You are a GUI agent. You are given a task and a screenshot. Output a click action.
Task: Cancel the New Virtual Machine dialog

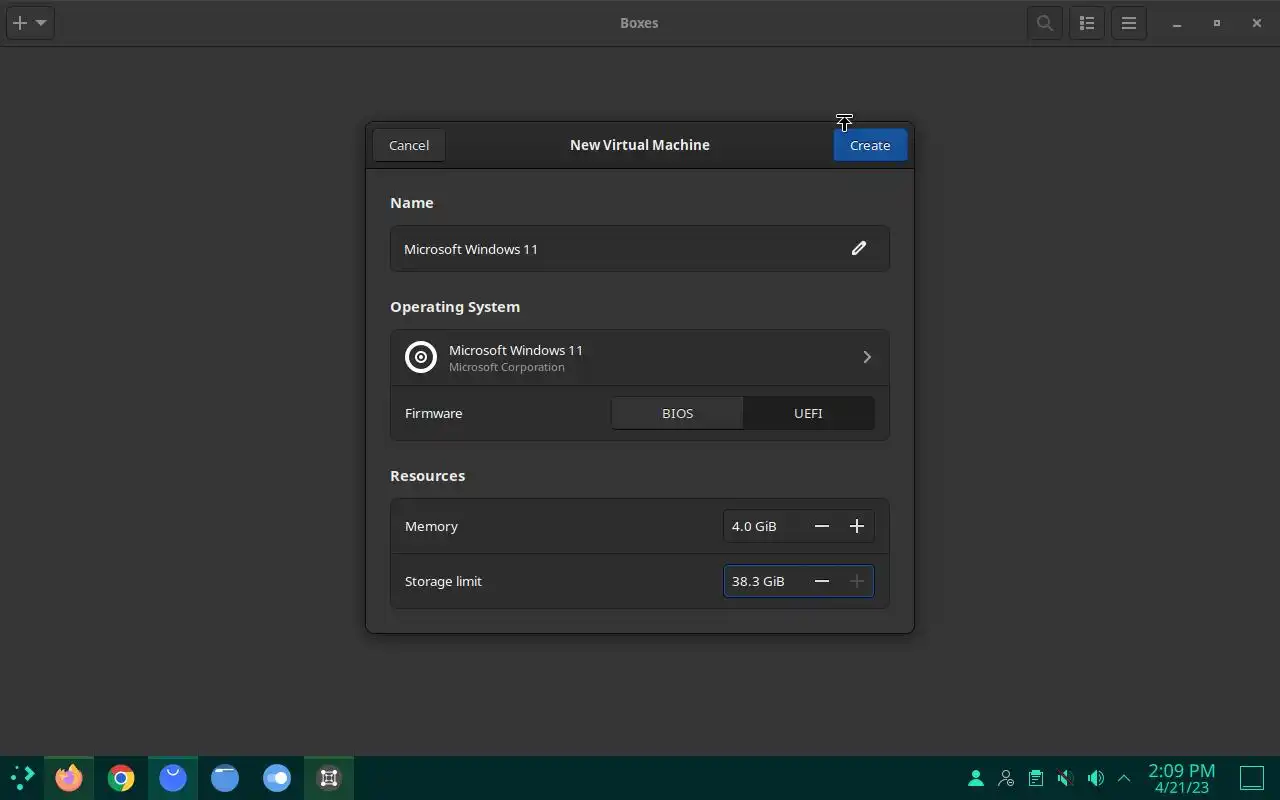(409, 145)
